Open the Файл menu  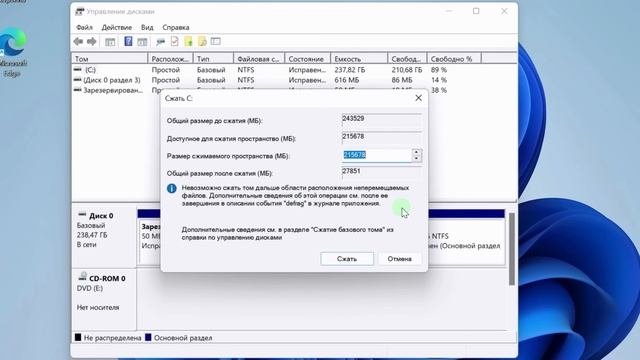point(84,27)
